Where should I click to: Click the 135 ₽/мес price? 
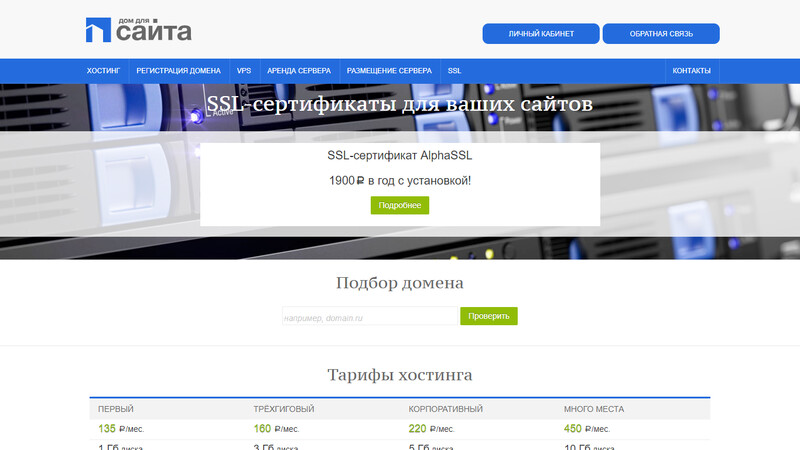coord(121,429)
